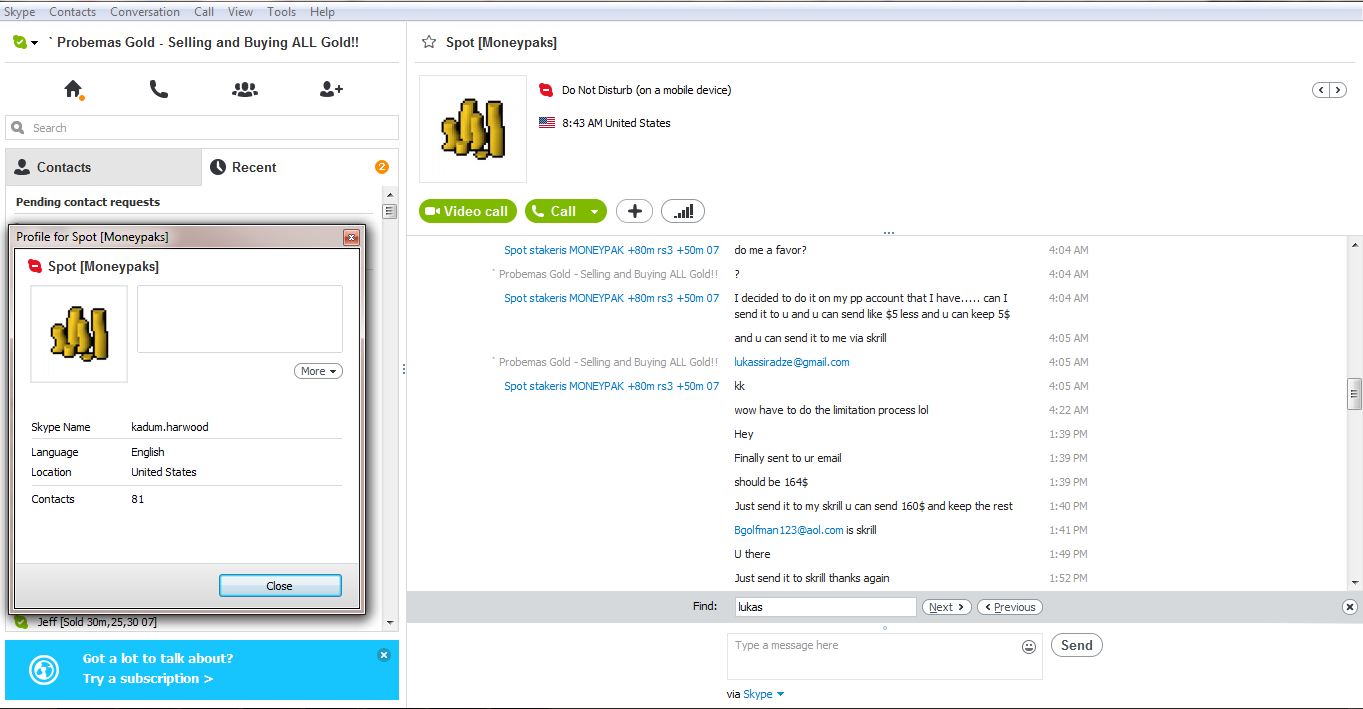Start a Video call
Screen dimensions: 1363x709
tap(468, 211)
